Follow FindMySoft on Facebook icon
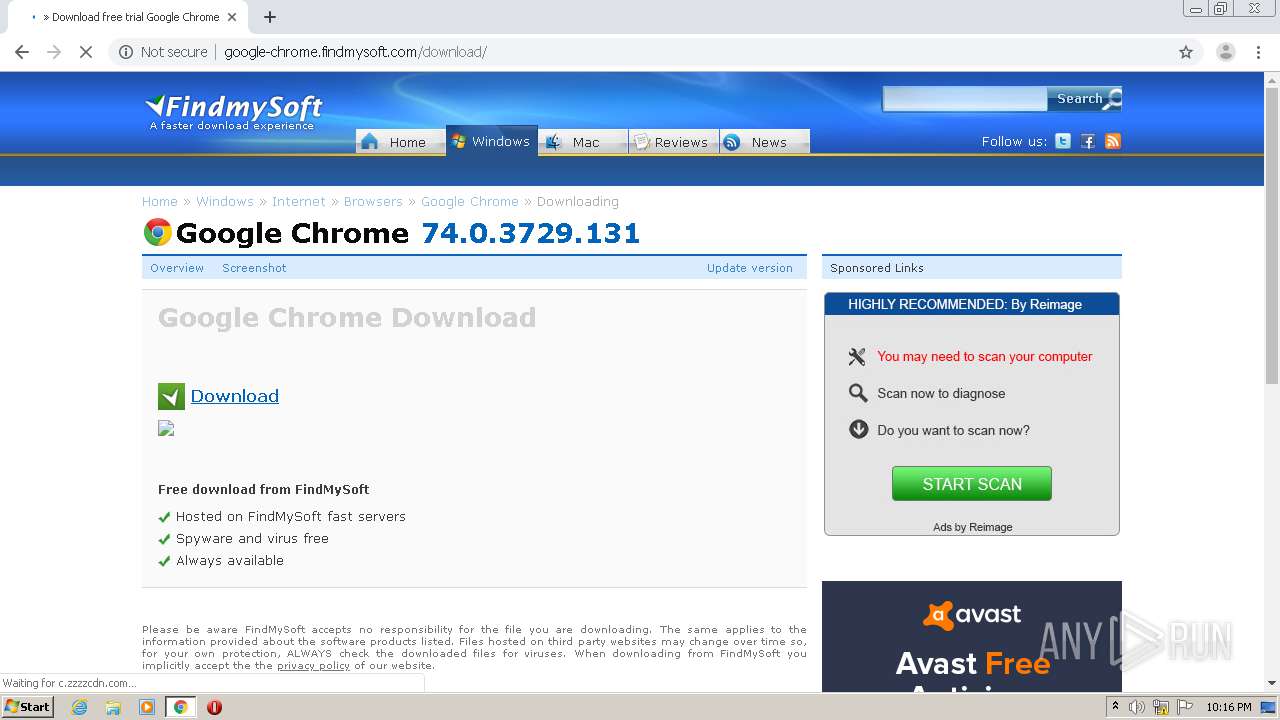Screen dimensions: 1280x720 click(1088, 141)
